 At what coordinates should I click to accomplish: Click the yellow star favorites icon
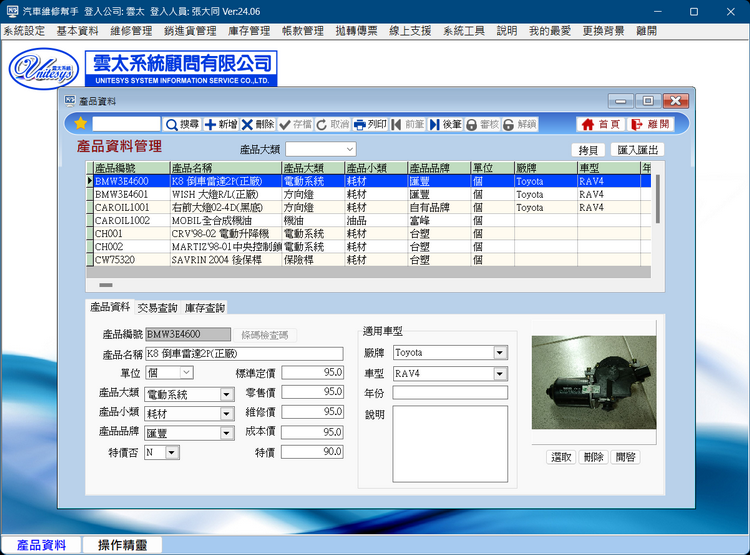pos(80,124)
